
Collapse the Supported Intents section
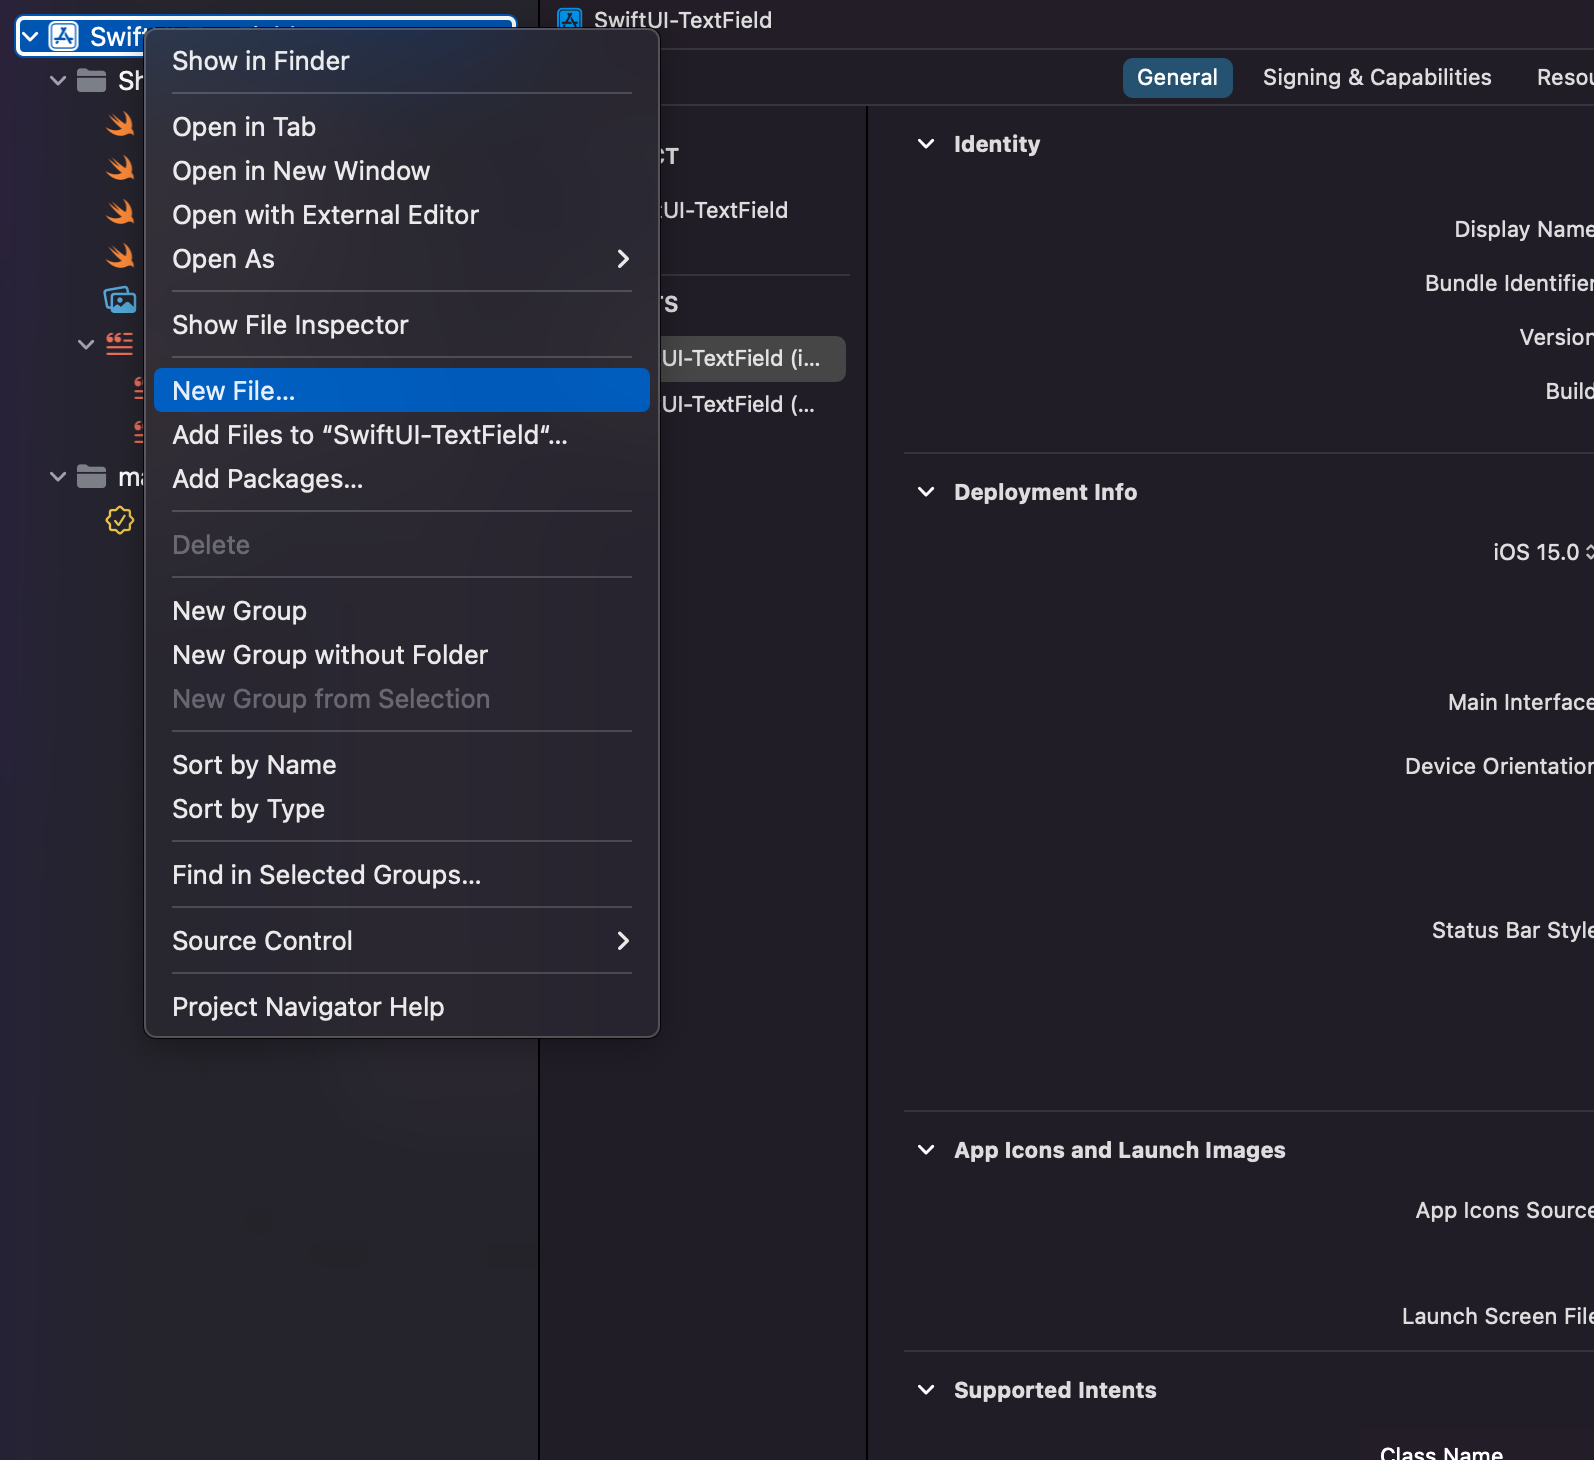pyautogui.click(x=926, y=1390)
